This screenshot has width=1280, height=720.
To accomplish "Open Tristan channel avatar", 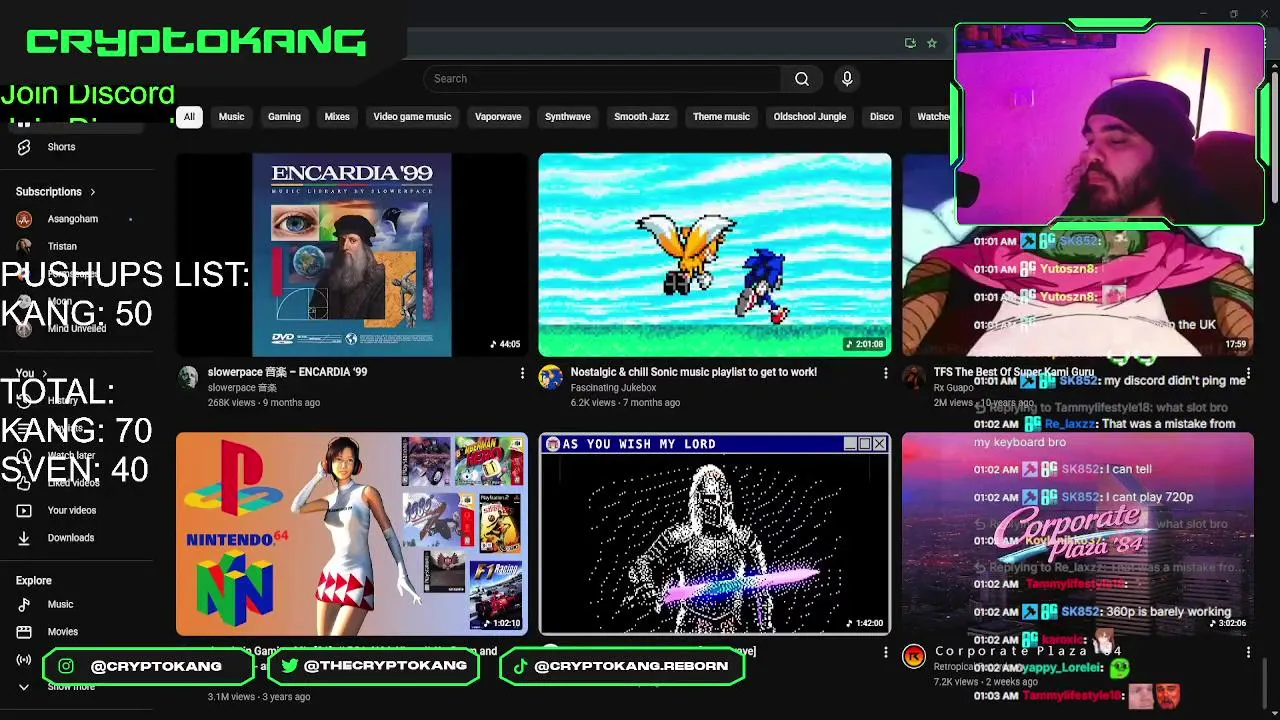I will [24, 246].
